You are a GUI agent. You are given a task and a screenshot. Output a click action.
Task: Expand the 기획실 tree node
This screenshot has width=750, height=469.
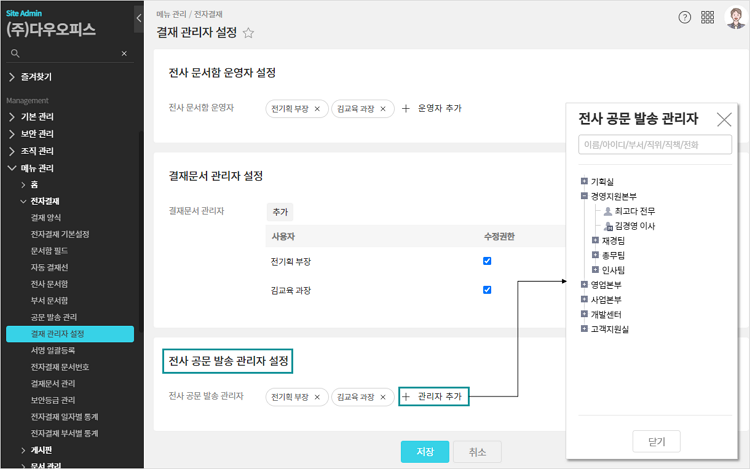584,182
